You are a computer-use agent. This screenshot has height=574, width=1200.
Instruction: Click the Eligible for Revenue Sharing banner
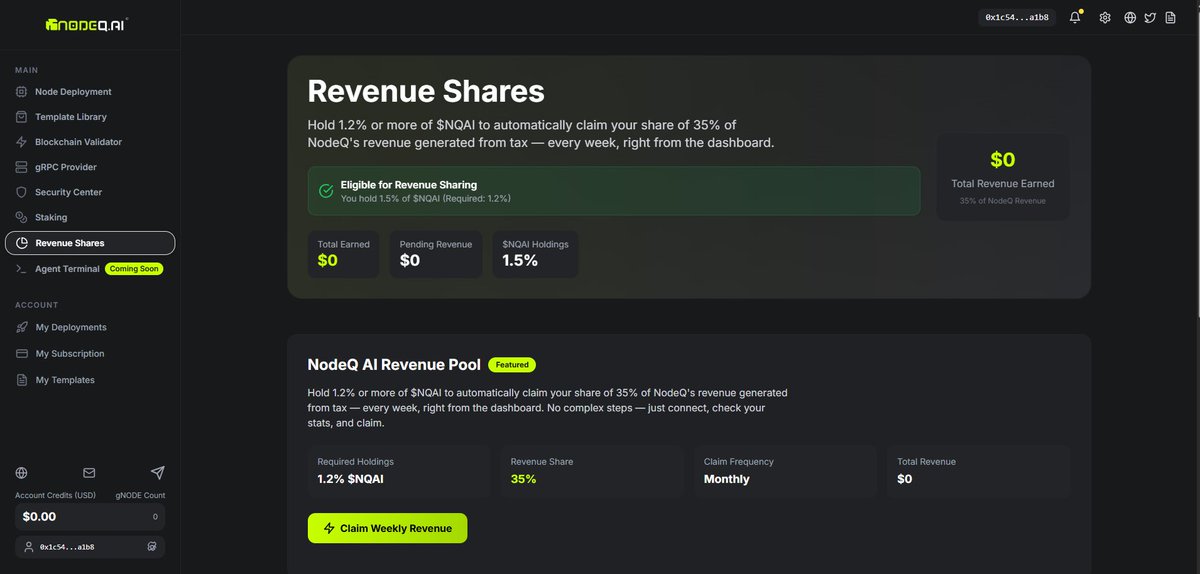[614, 191]
